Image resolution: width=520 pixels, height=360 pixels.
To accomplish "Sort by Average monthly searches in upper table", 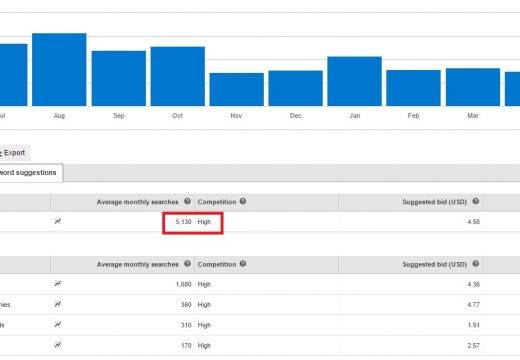I will pyautogui.click(x=137, y=202).
